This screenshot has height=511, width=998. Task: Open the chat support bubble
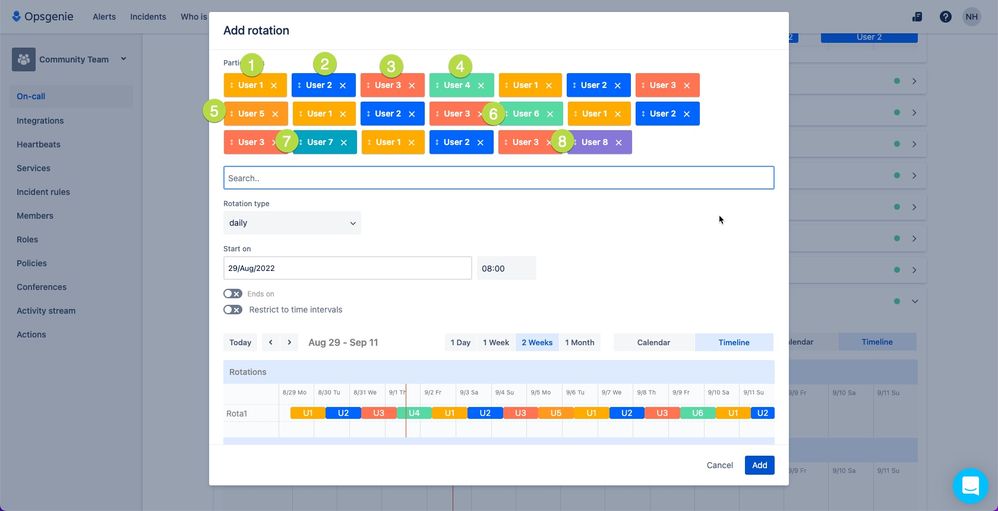click(970, 486)
